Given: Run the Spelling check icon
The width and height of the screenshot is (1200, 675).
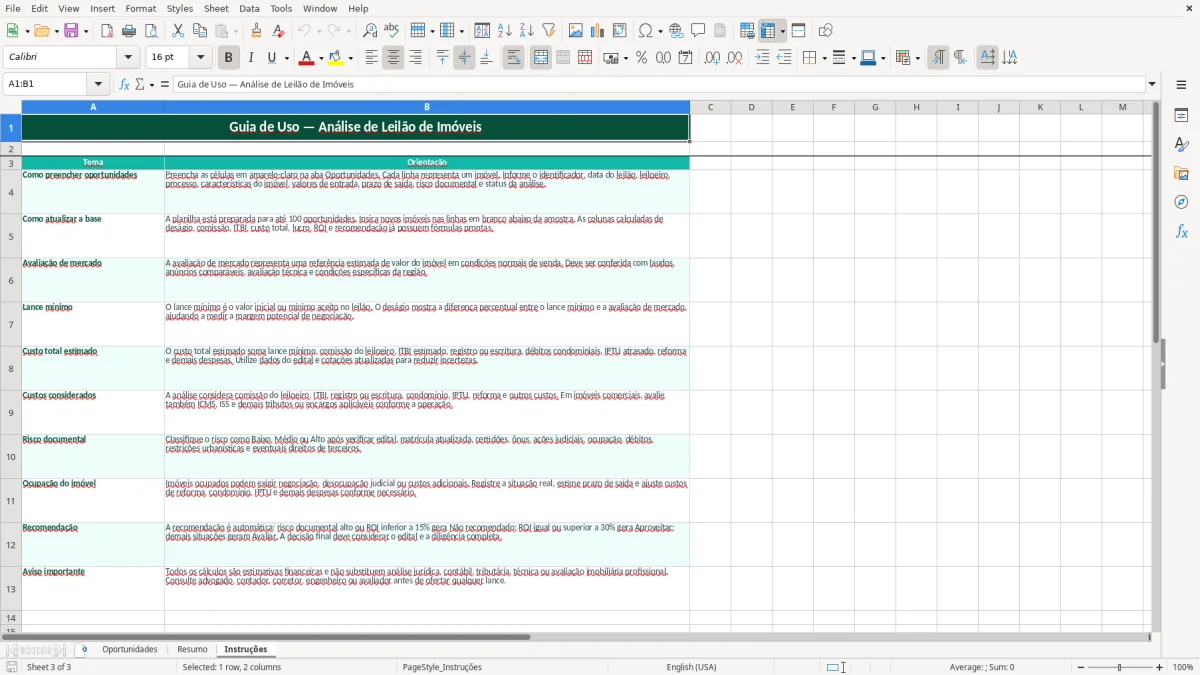Looking at the screenshot, I should click(x=392, y=31).
